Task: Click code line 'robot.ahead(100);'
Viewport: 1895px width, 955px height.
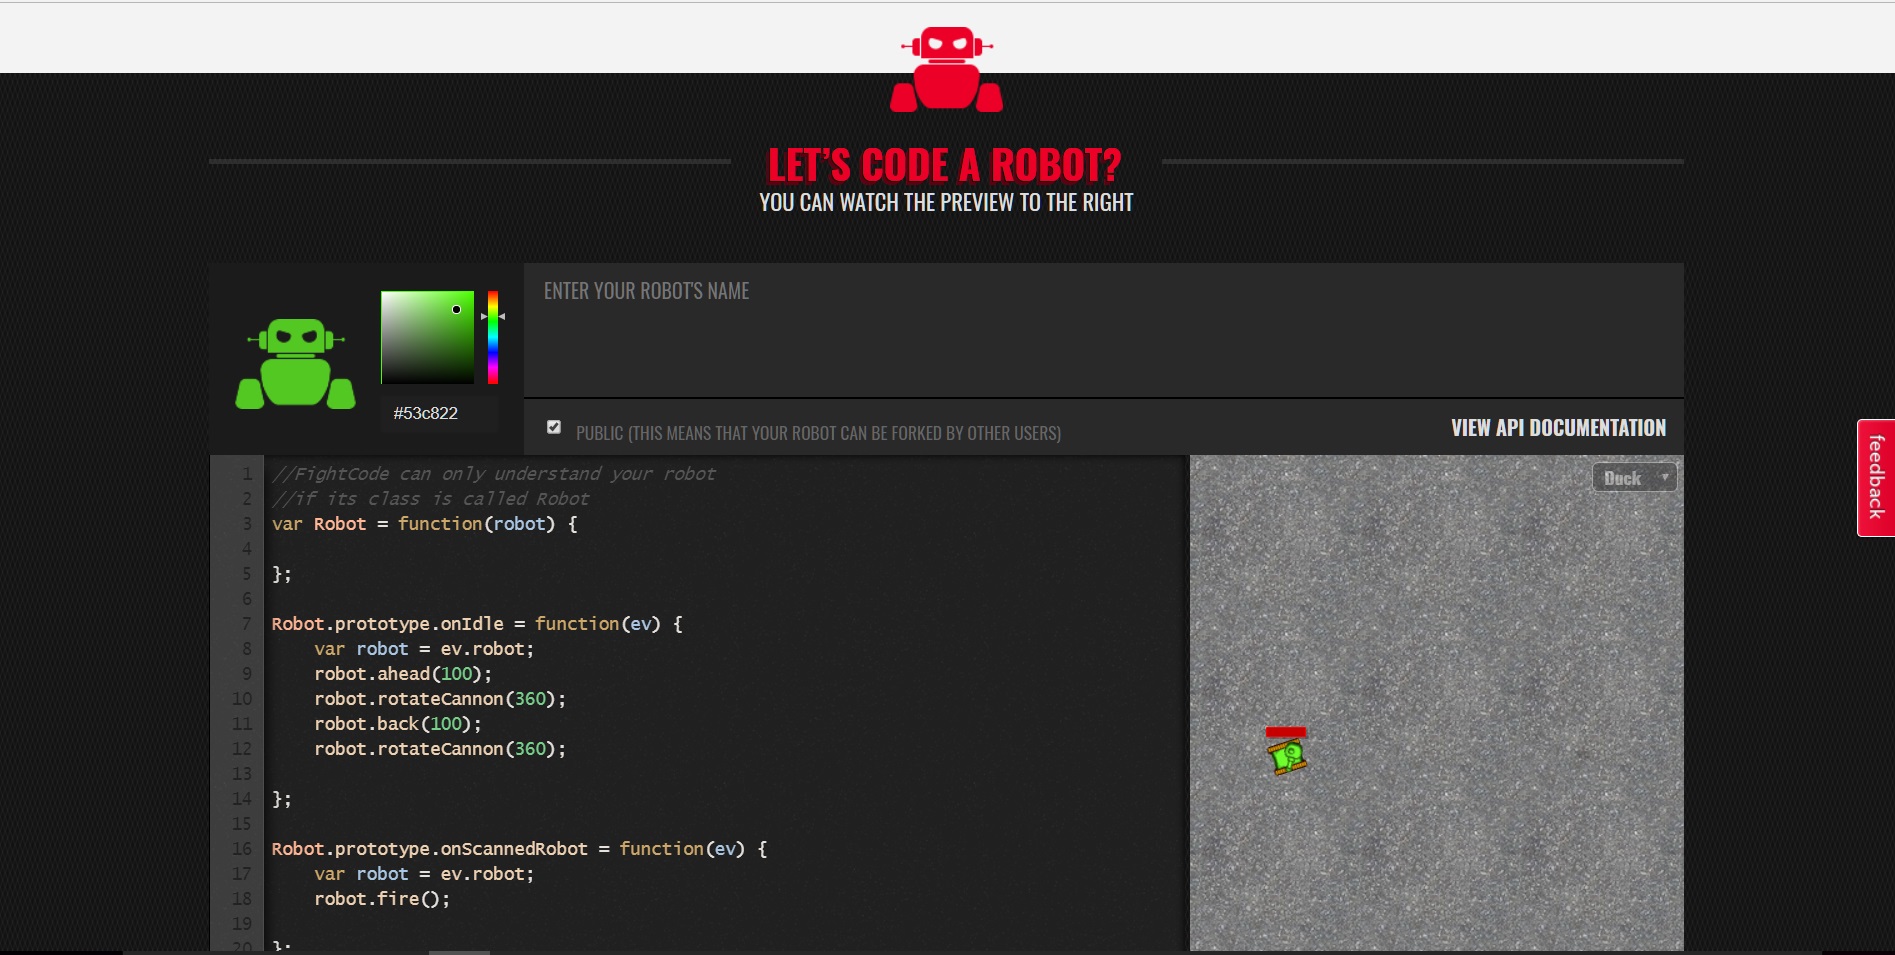Action: point(403,674)
